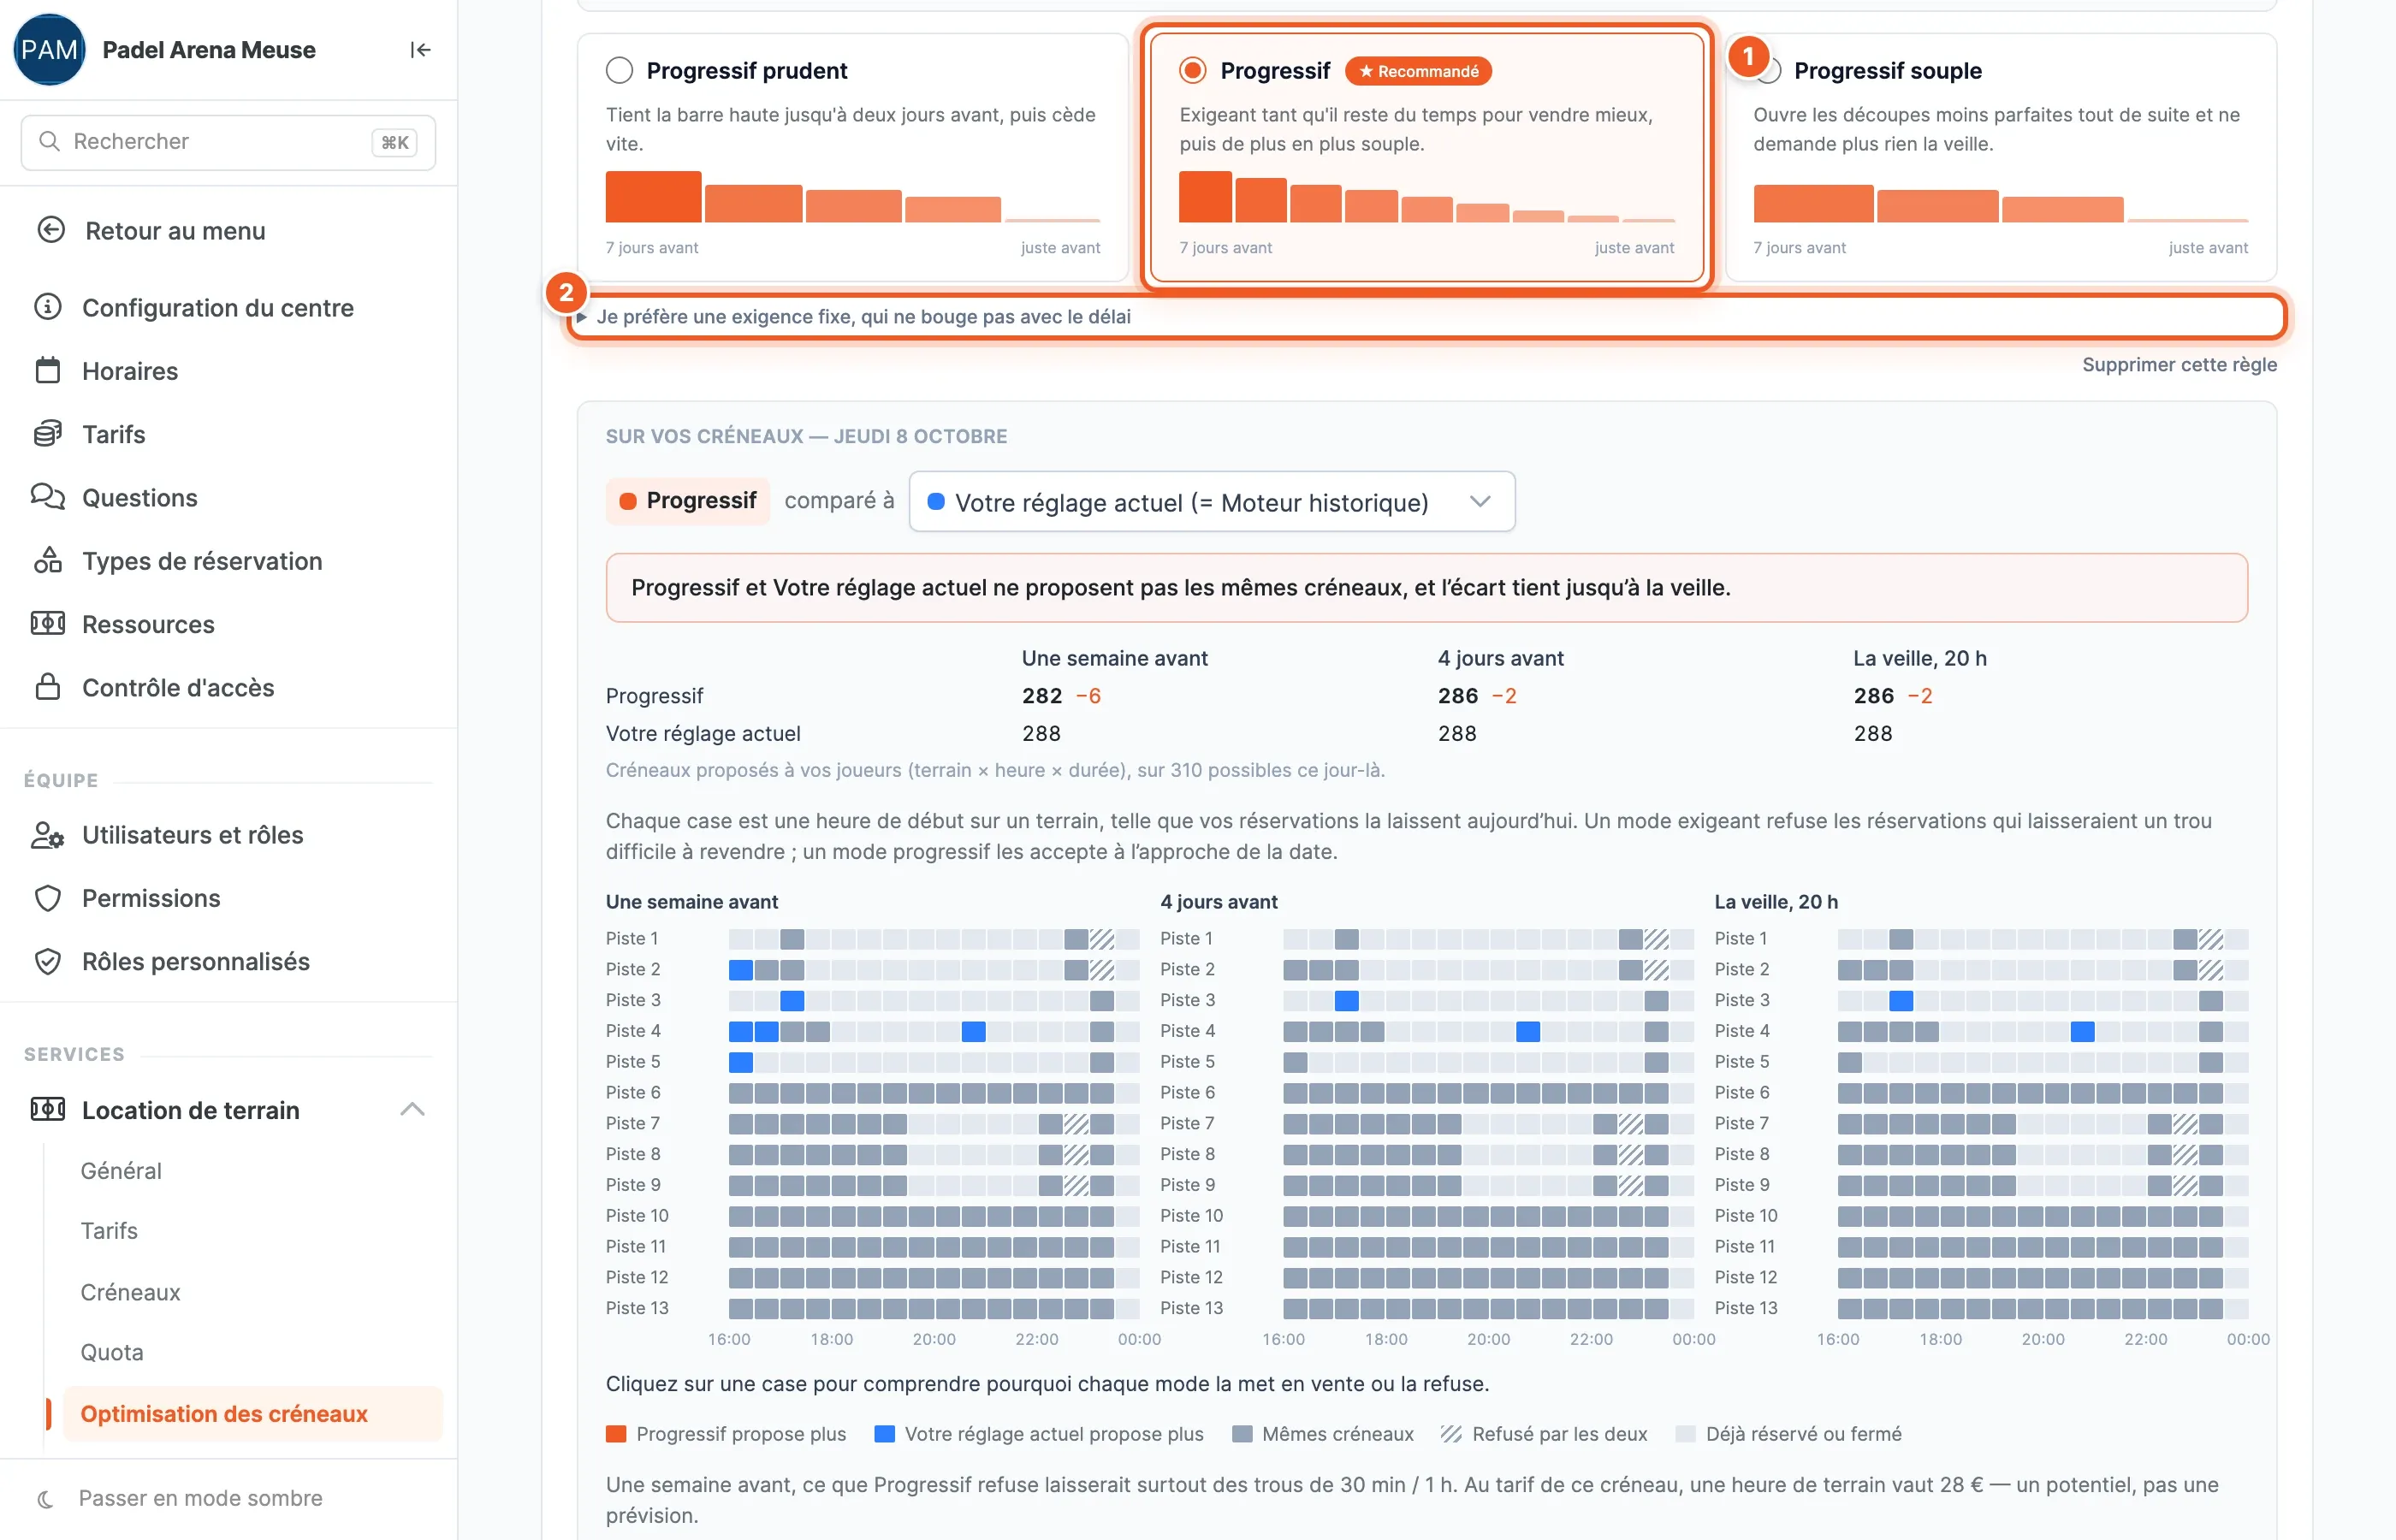Click the PAM logo avatar
The width and height of the screenshot is (2396, 1540).
(x=49, y=50)
